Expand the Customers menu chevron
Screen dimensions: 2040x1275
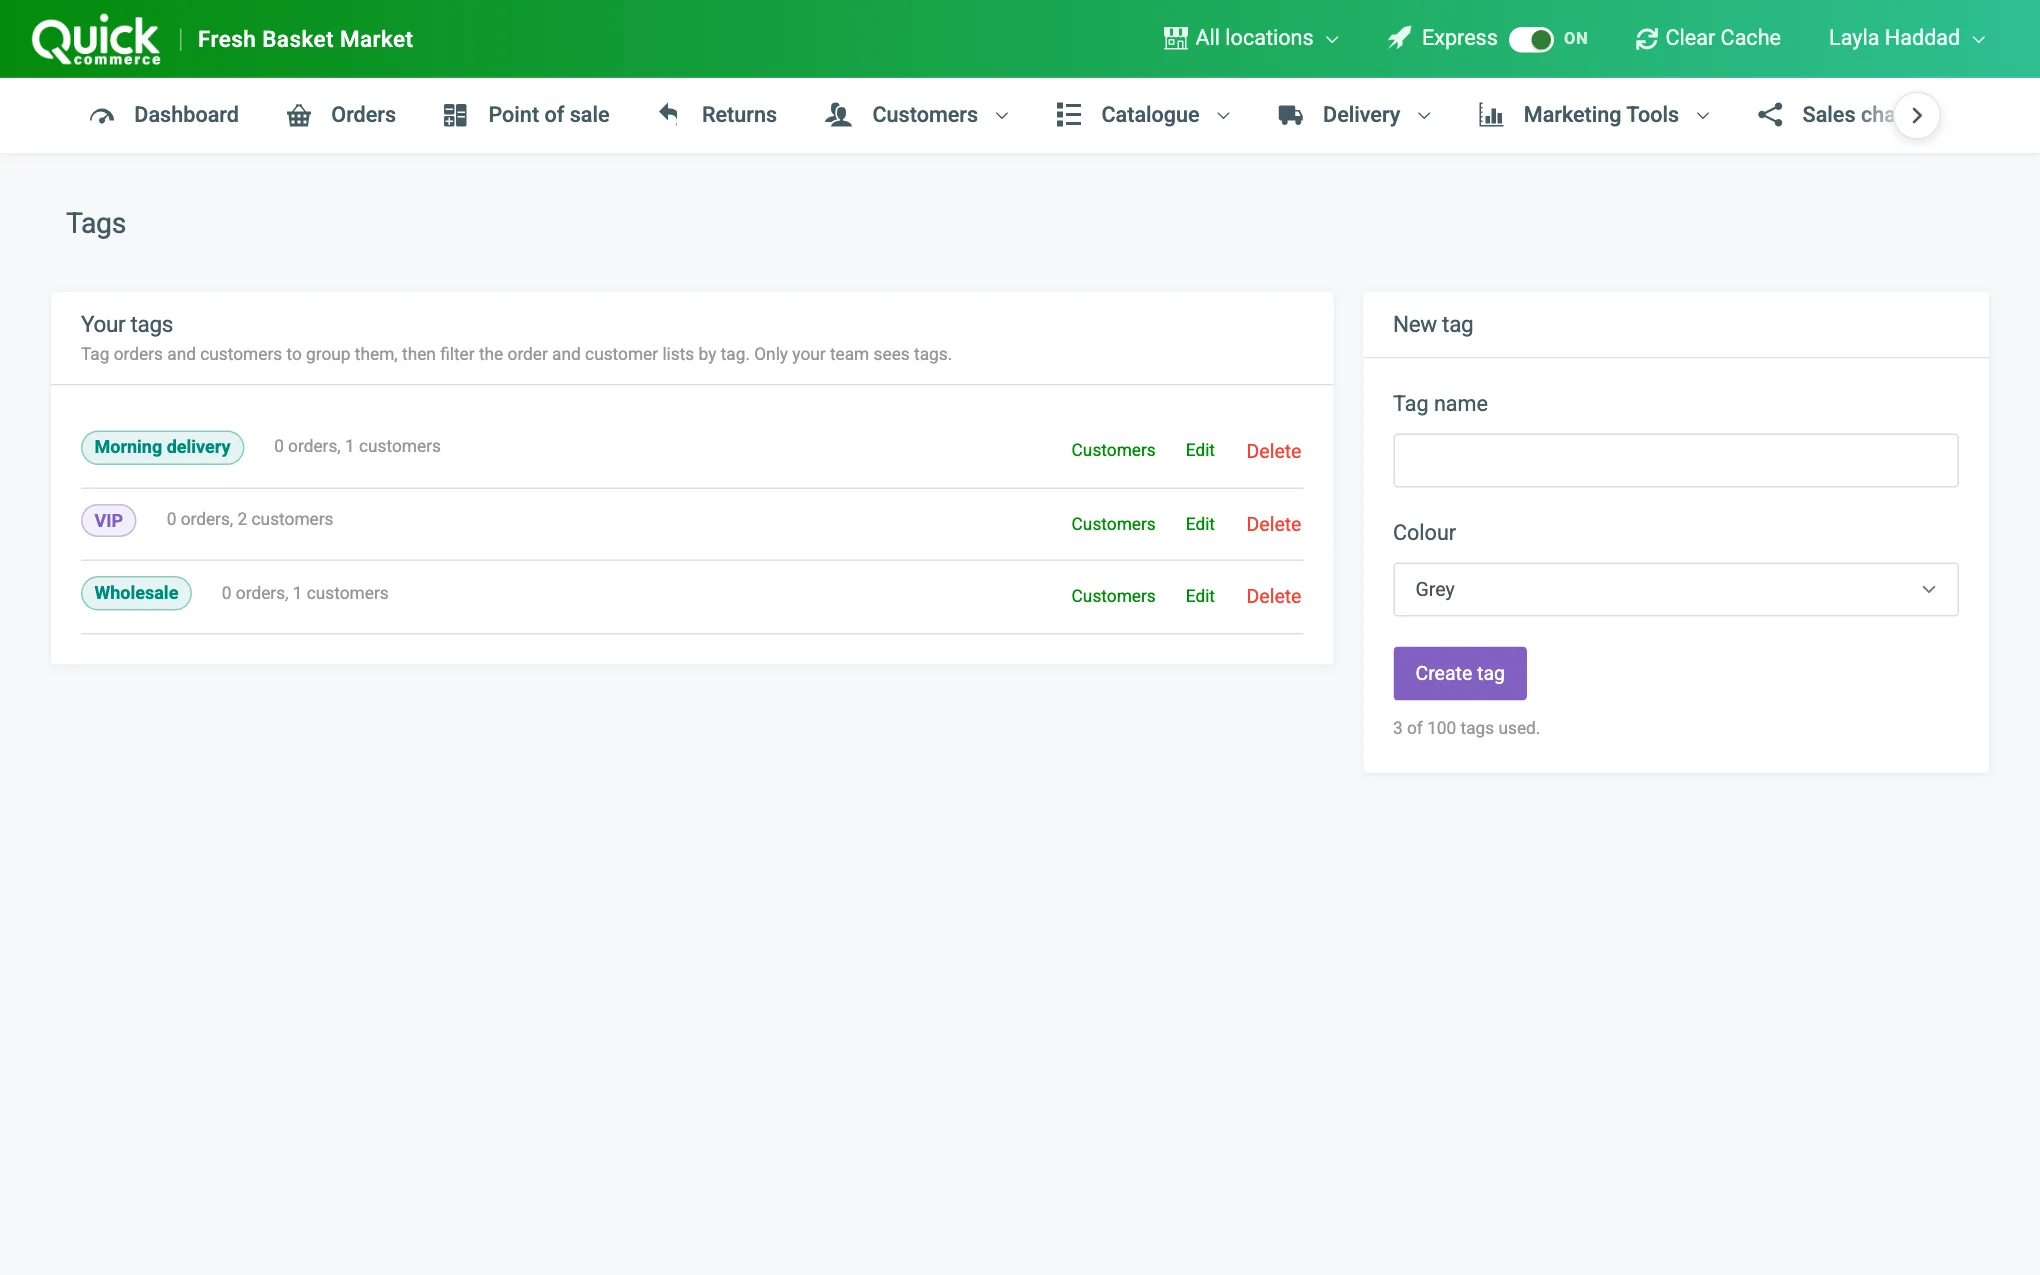tap(1002, 116)
